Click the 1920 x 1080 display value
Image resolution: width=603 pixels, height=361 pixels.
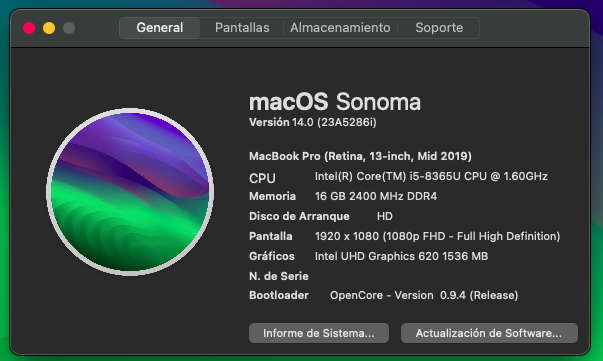437,236
